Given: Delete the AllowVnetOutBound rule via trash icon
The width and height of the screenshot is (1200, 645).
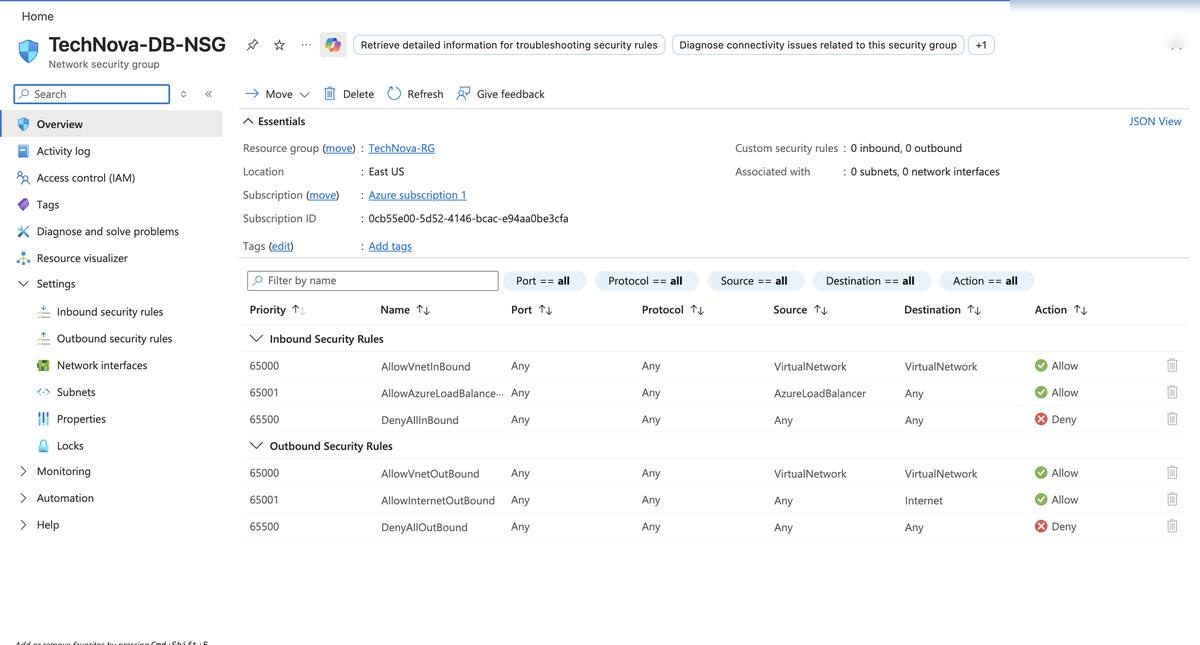Looking at the screenshot, I should point(1172,473).
